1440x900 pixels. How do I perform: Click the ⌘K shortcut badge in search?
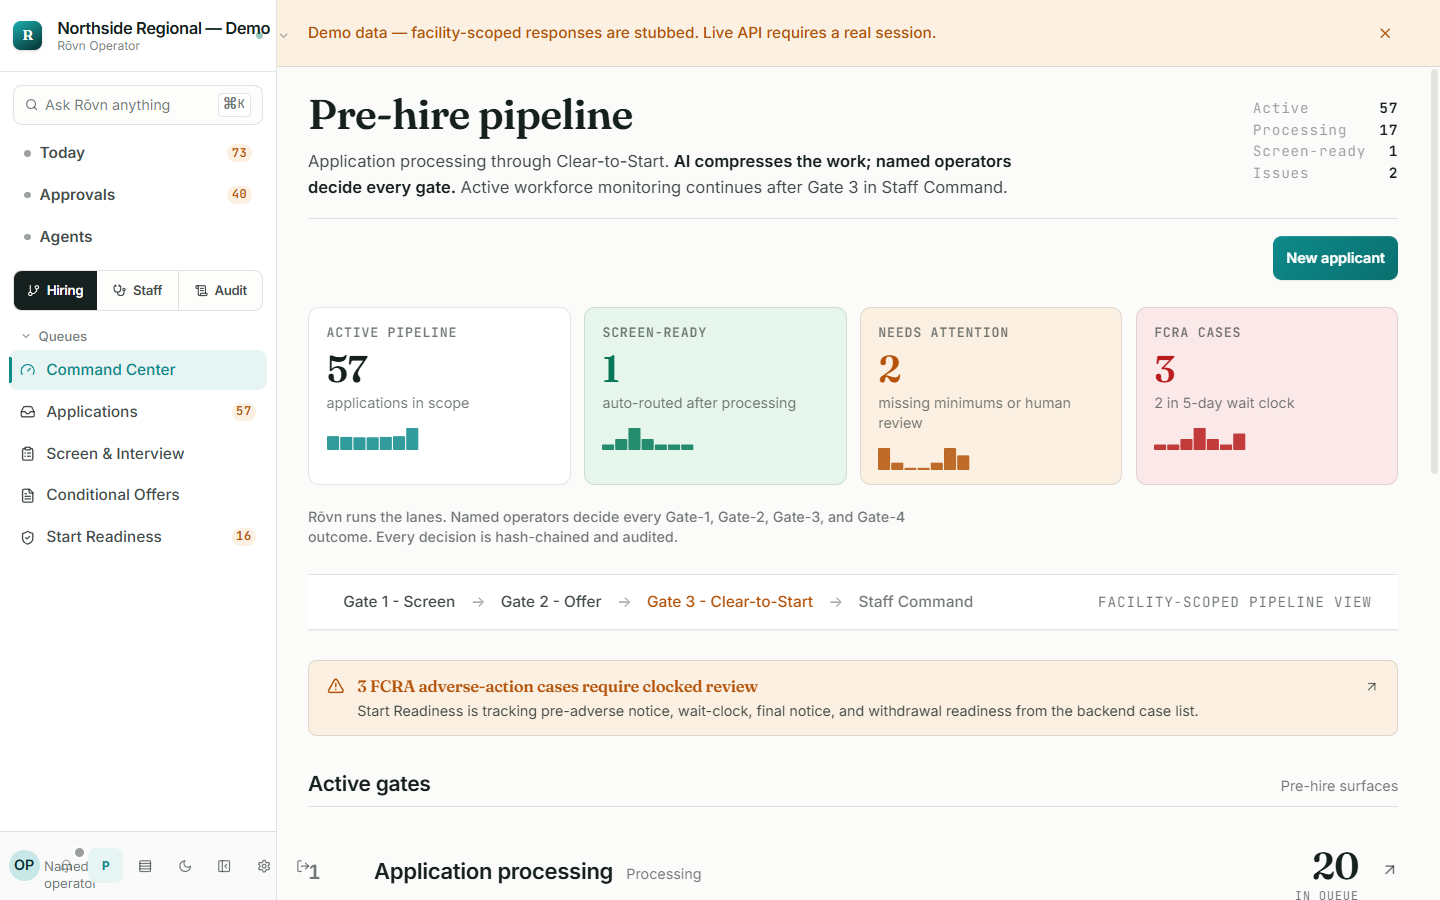tap(235, 104)
